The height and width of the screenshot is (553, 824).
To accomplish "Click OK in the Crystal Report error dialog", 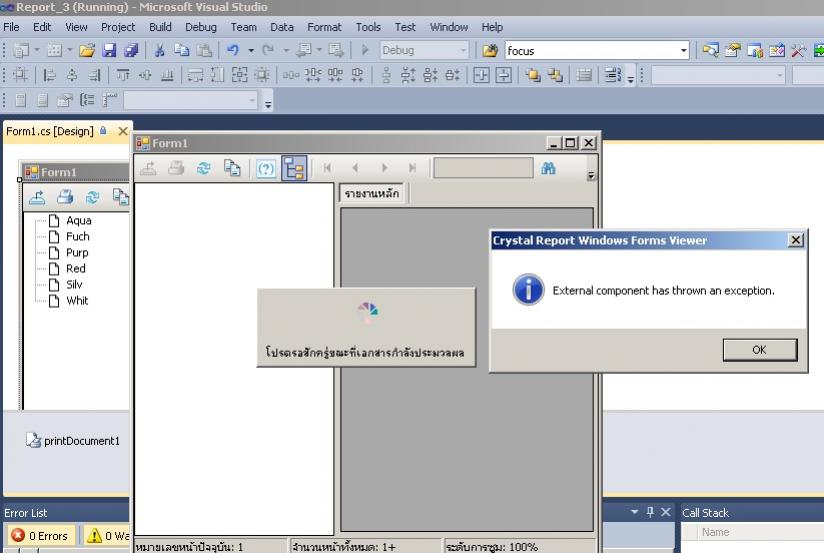I will pyautogui.click(x=759, y=350).
